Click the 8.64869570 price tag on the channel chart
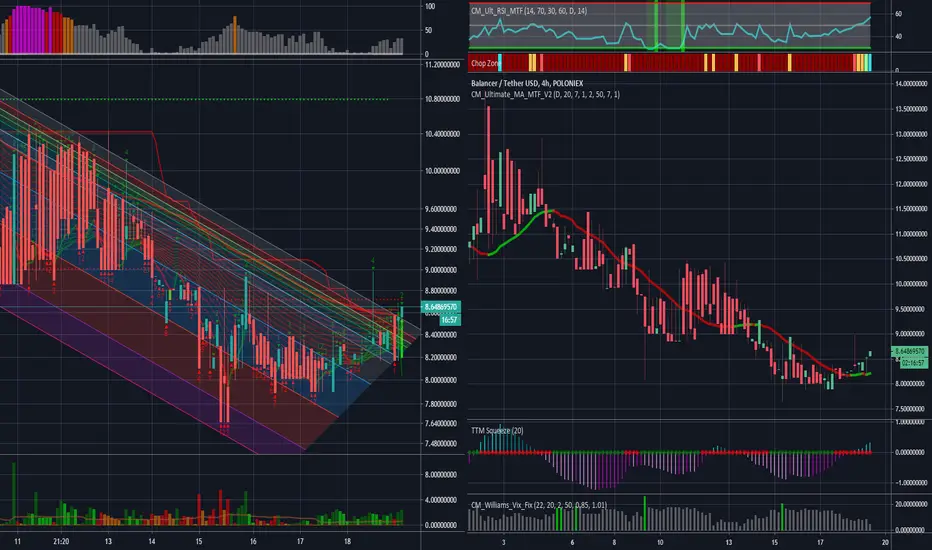Viewport: 932px width, 550px height. click(440, 307)
